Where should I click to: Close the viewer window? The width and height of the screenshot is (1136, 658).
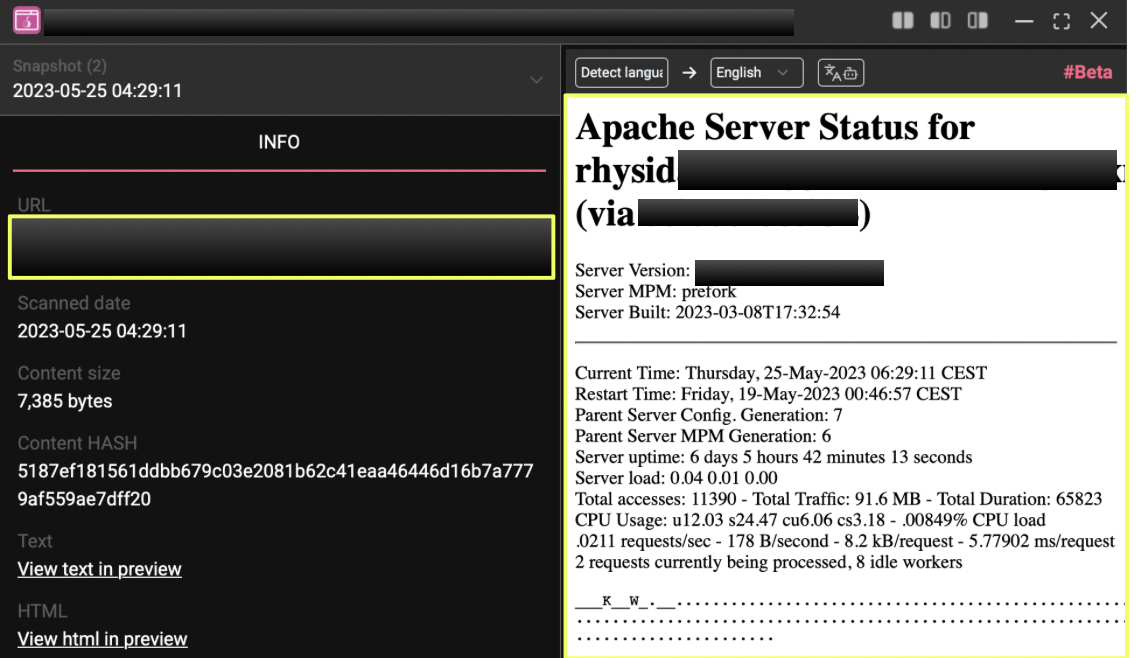tap(1099, 20)
